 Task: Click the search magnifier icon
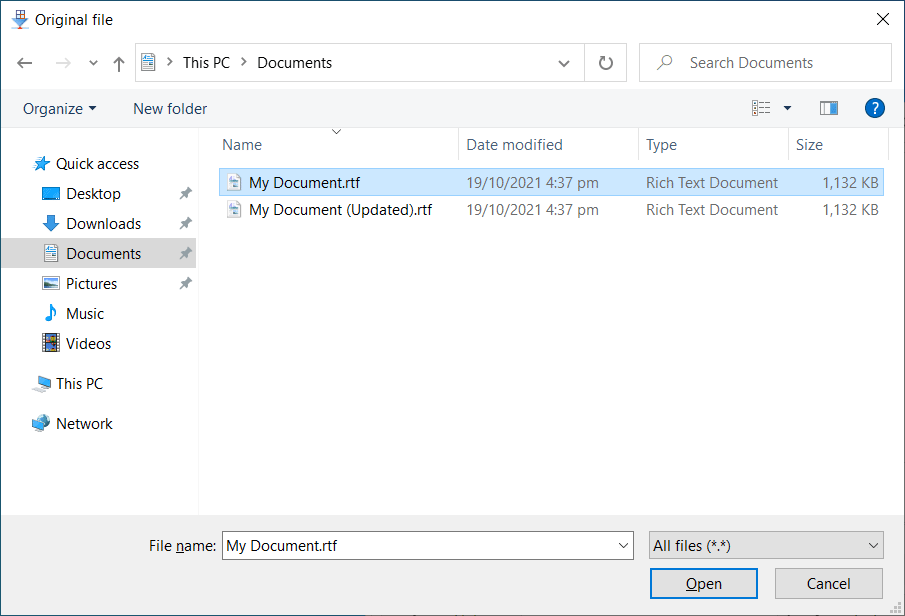pos(664,62)
